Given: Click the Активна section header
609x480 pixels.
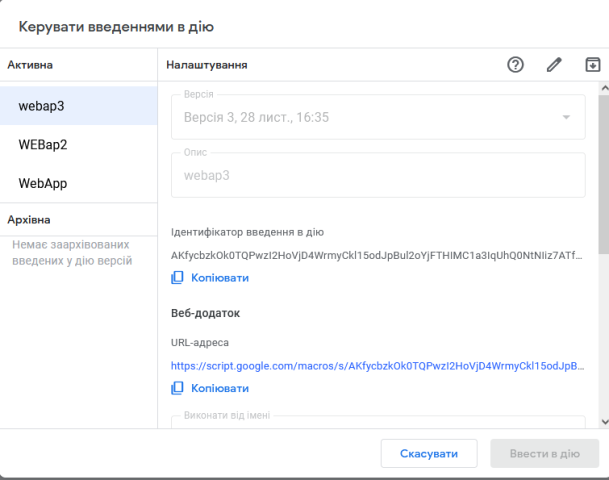Looking at the screenshot, I should point(30,65).
